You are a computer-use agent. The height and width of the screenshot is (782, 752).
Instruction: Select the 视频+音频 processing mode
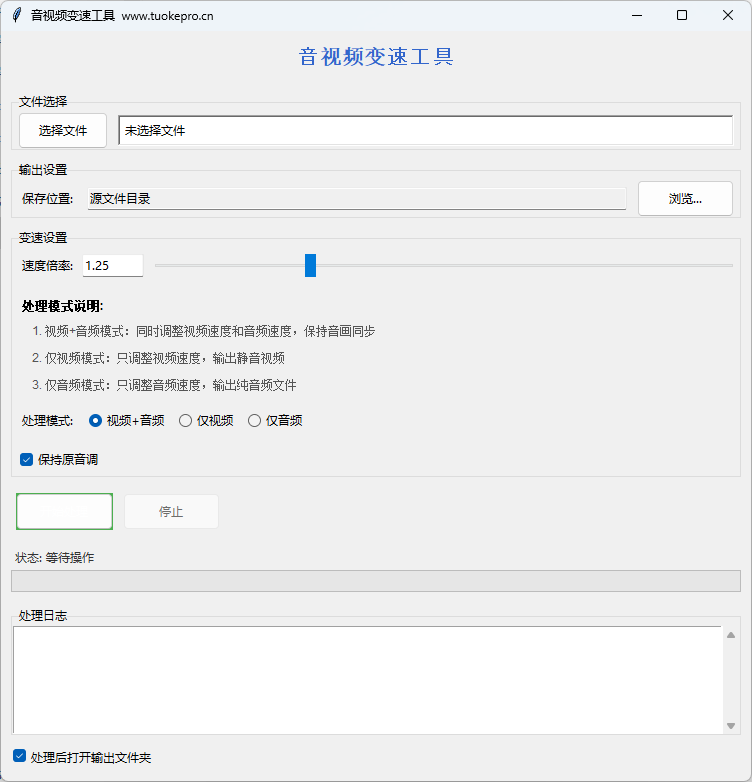coord(96,421)
